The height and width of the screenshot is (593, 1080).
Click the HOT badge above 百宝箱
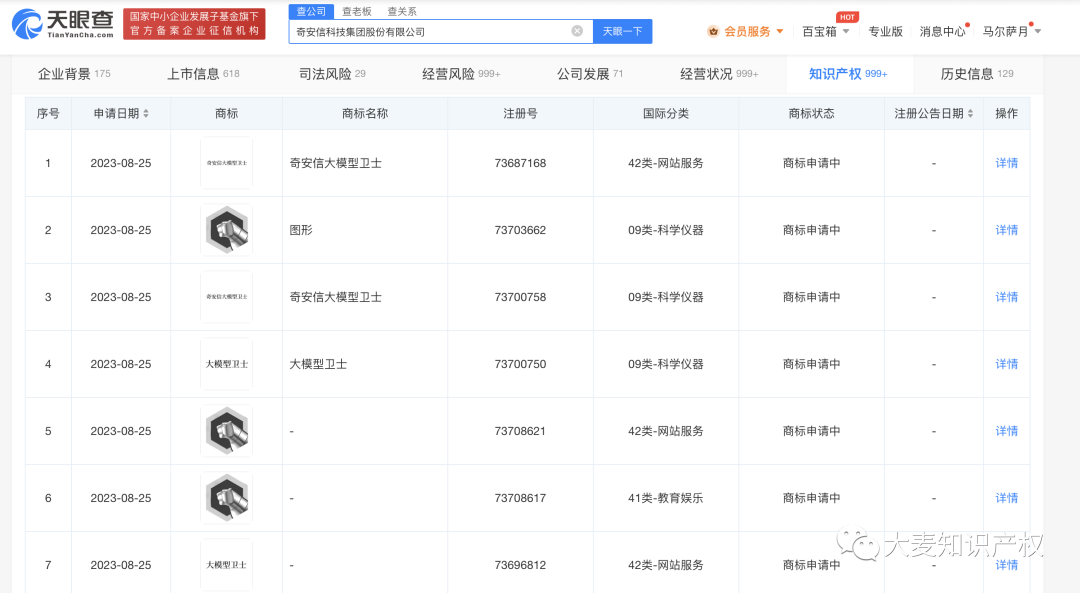[x=845, y=16]
